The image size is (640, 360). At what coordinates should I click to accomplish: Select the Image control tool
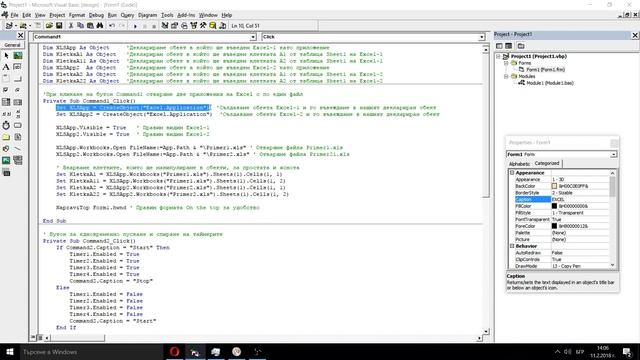pyautogui.click(x=6, y=160)
